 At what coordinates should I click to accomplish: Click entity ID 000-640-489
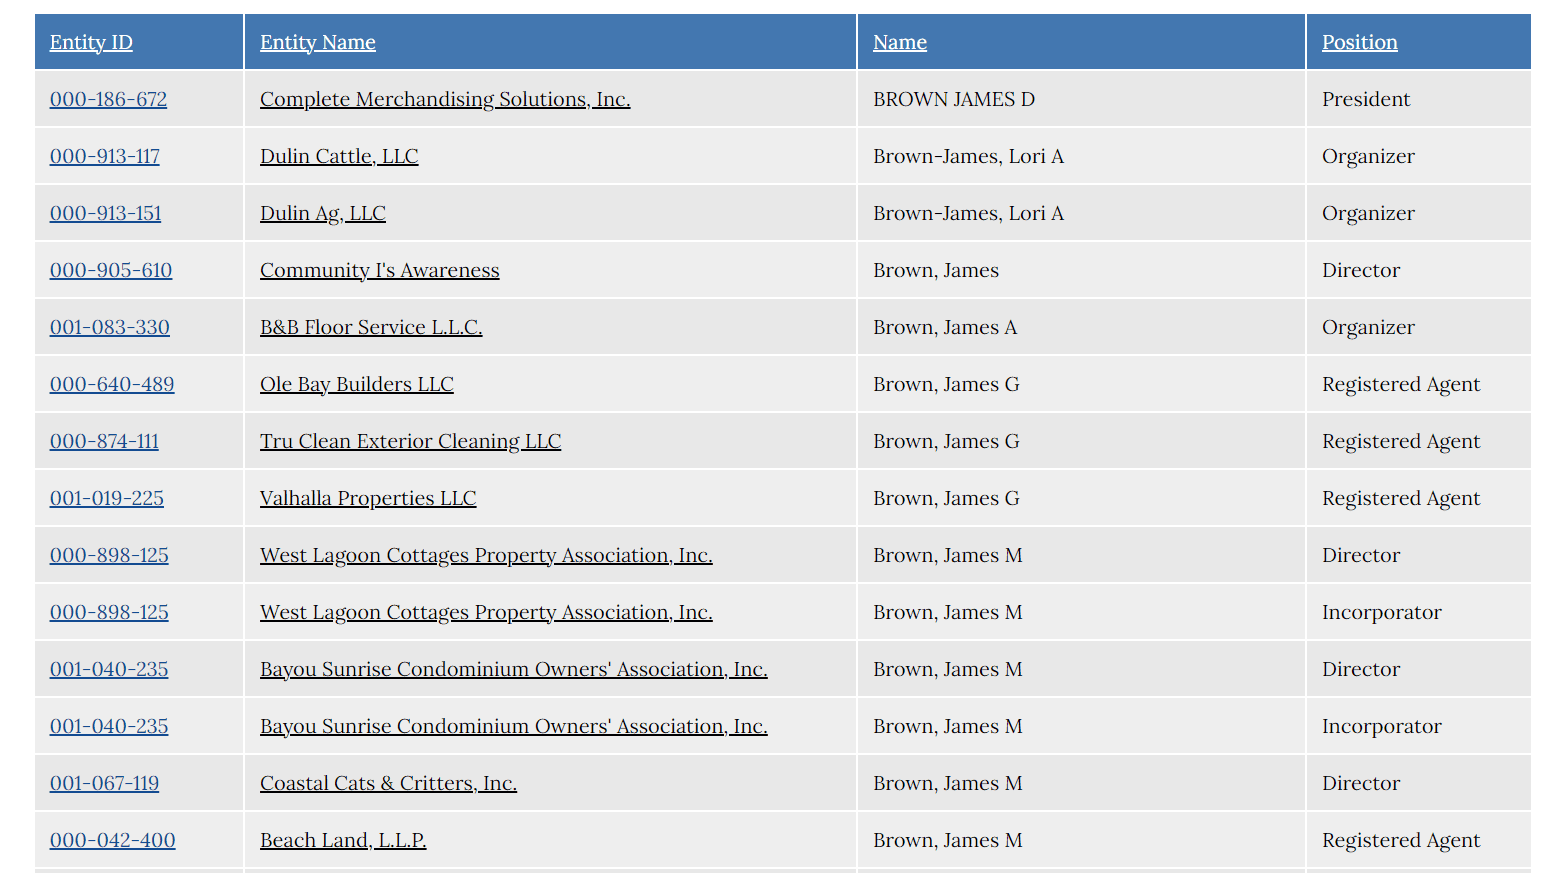112,384
